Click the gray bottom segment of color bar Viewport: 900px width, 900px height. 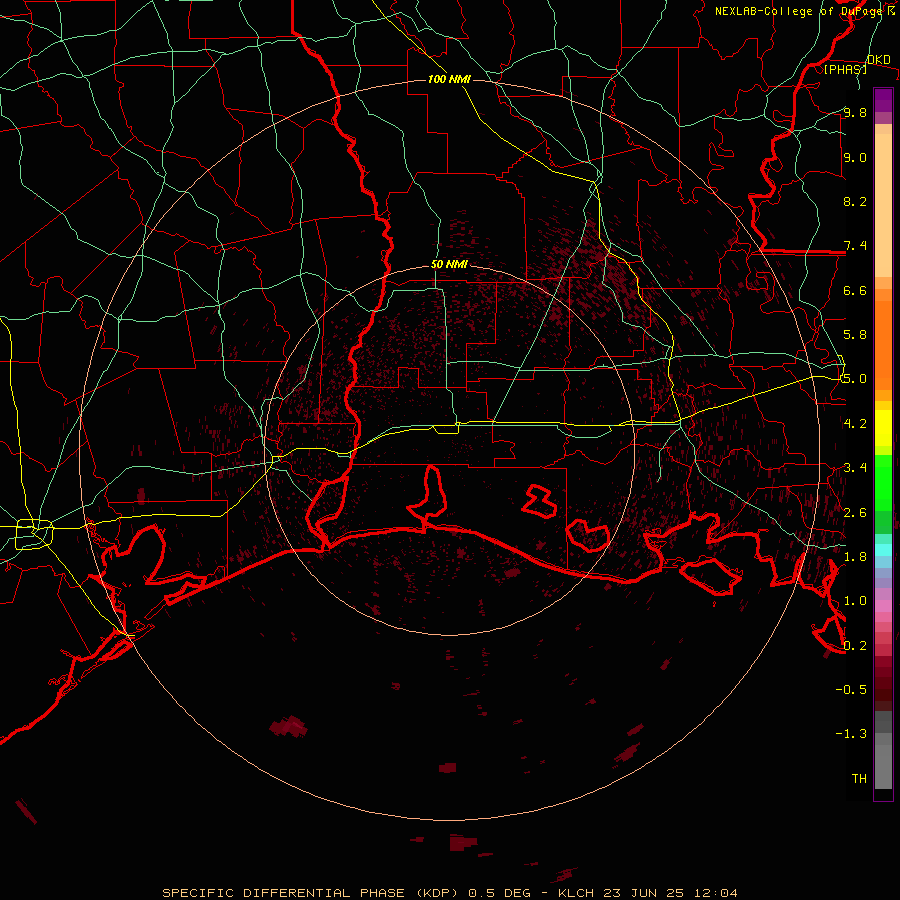tap(883, 766)
